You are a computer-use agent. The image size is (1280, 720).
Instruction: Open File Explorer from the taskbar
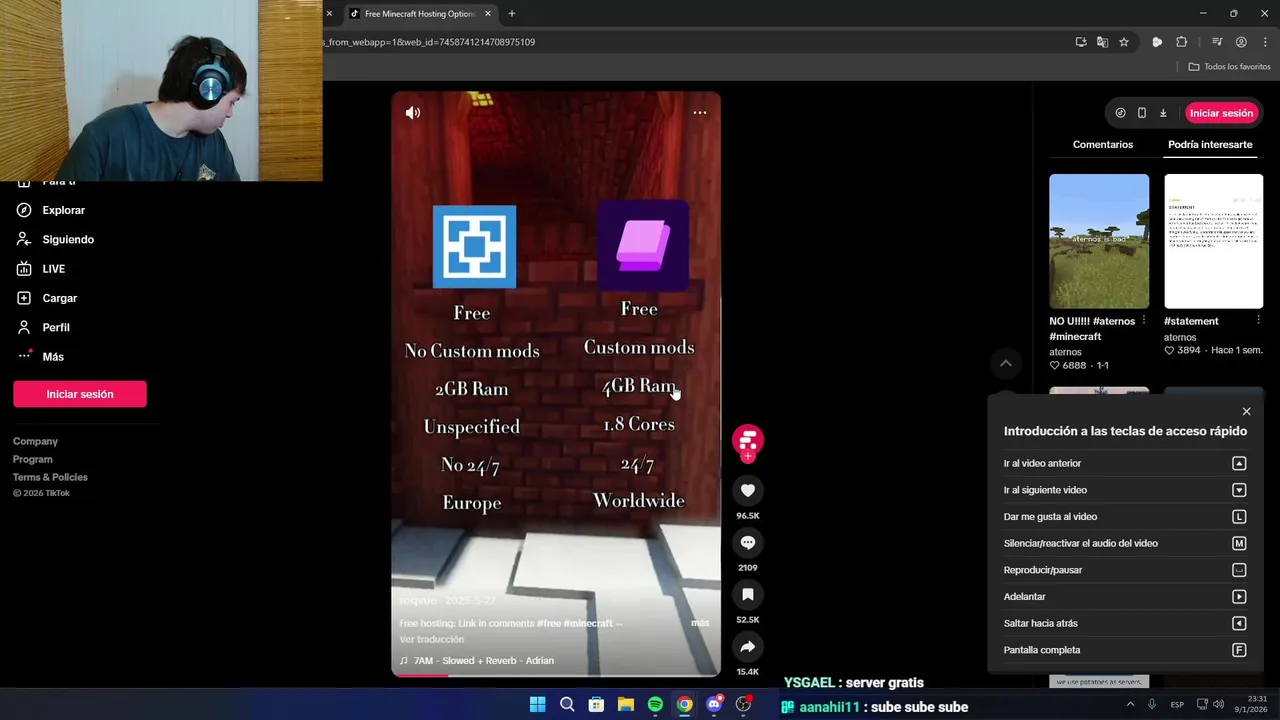(x=626, y=704)
